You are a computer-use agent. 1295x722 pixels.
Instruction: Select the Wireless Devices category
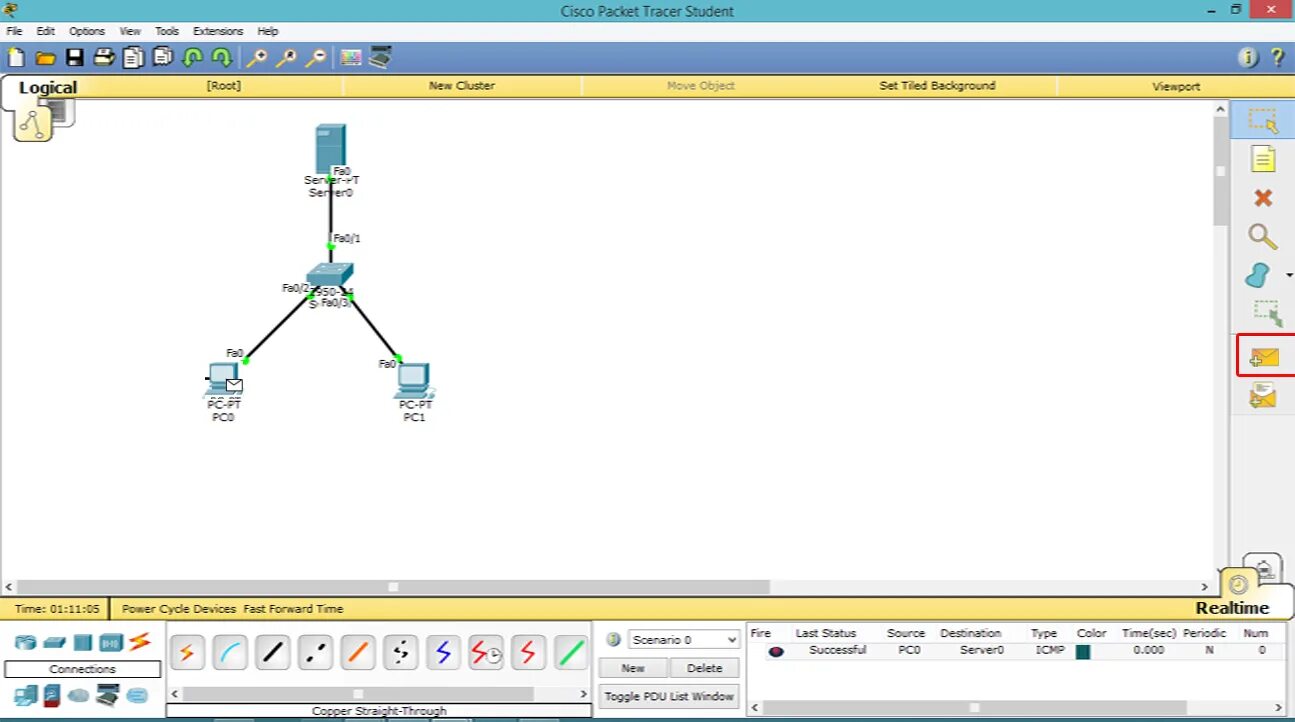coord(110,642)
